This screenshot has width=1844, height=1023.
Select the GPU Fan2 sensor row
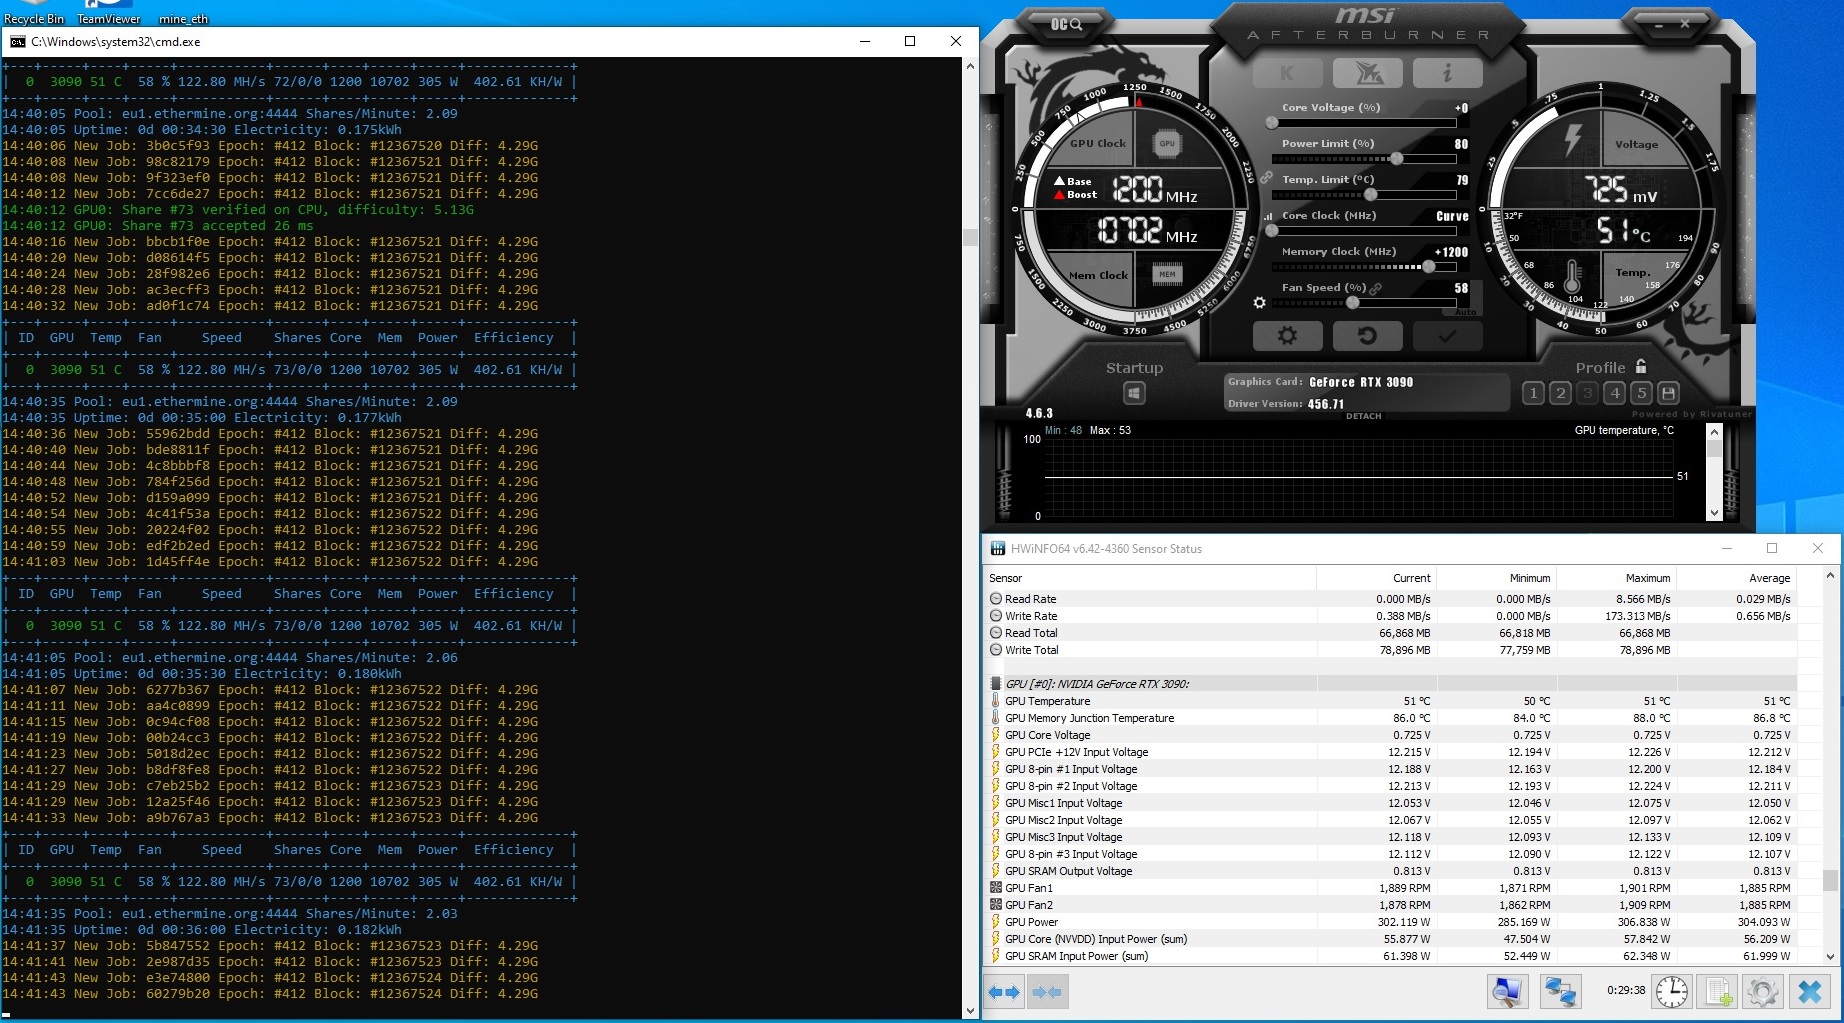1391,905
